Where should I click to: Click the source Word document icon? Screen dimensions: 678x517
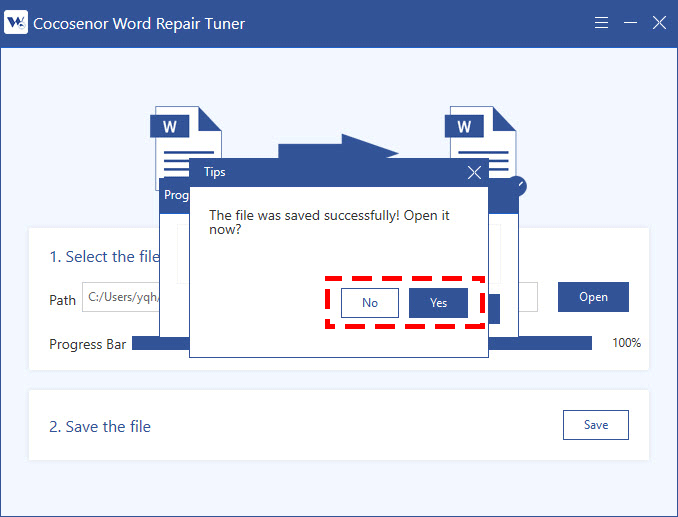click(186, 148)
